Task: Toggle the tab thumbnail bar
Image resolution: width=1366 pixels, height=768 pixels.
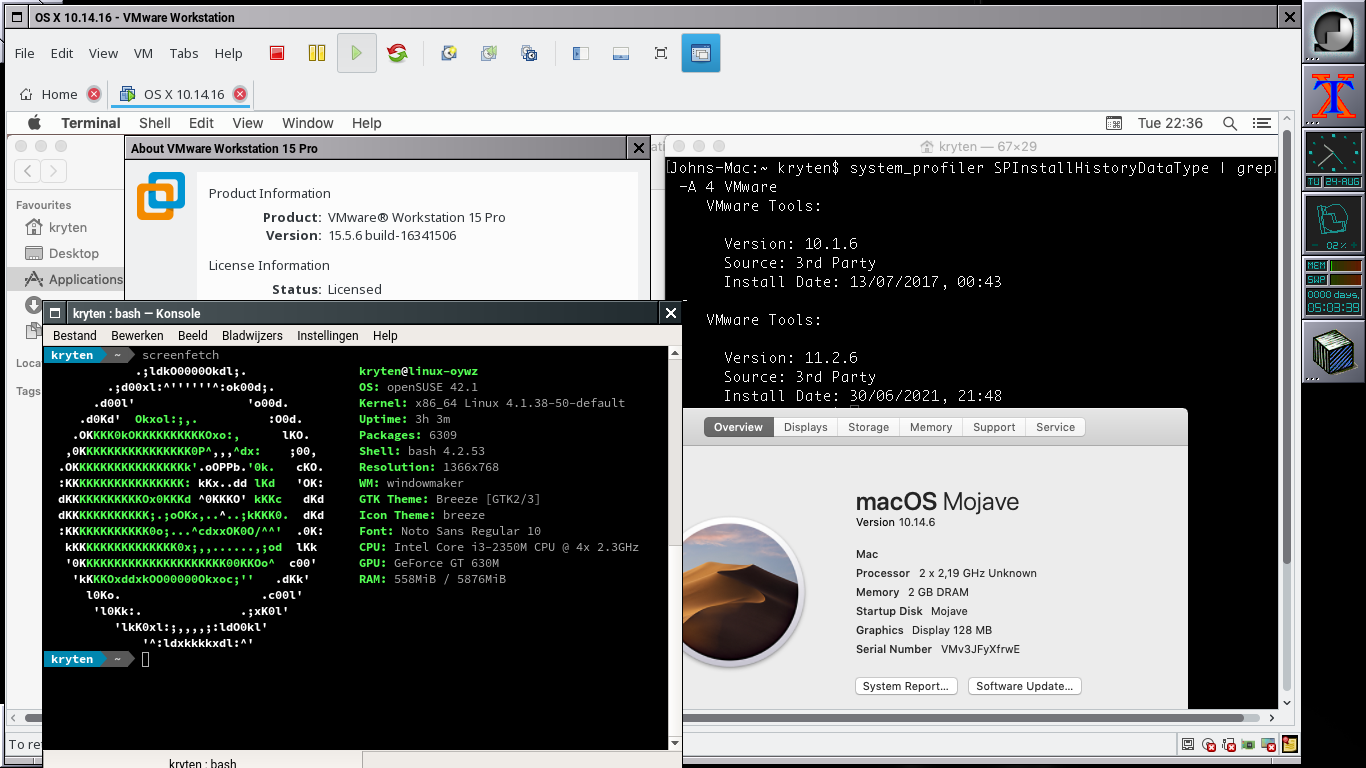Action: [621, 53]
